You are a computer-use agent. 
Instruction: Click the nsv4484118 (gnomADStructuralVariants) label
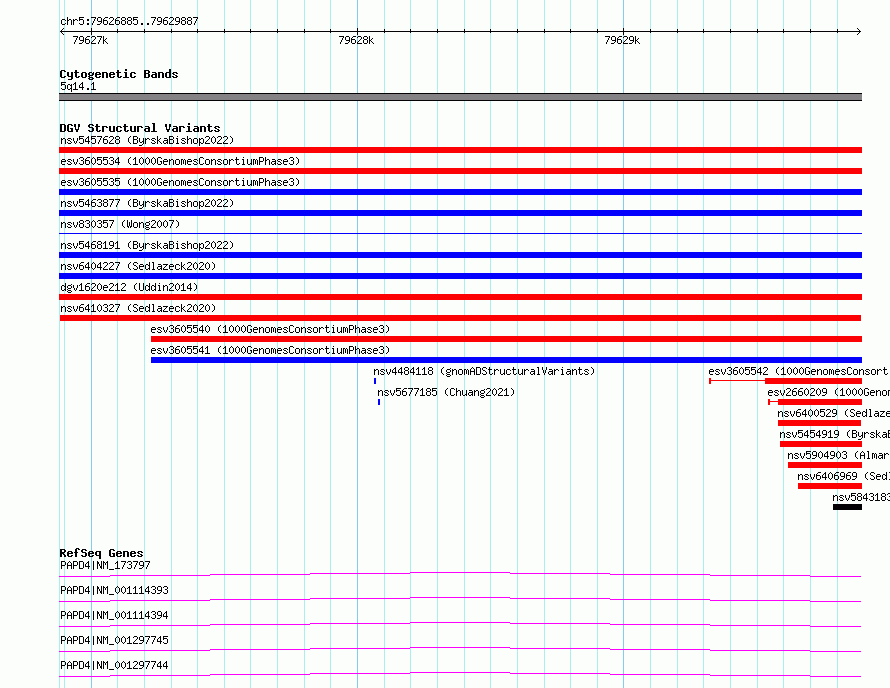click(484, 371)
